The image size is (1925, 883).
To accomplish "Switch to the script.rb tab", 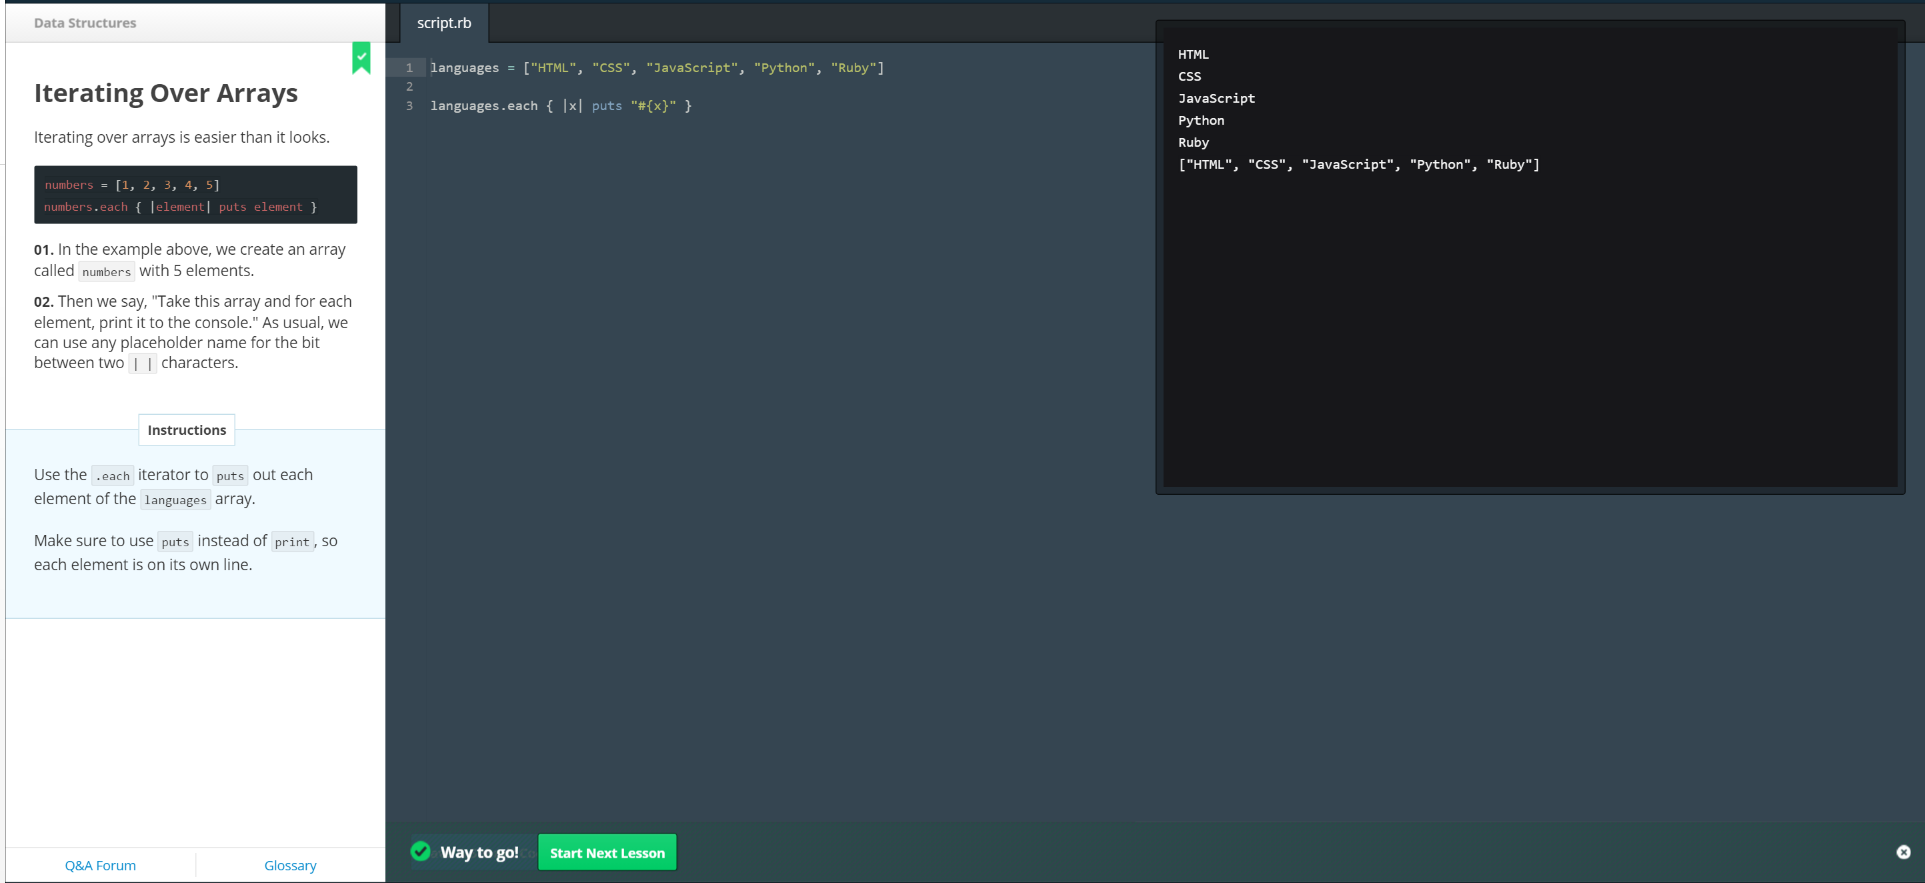I will pyautogui.click(x=444, y=23).
